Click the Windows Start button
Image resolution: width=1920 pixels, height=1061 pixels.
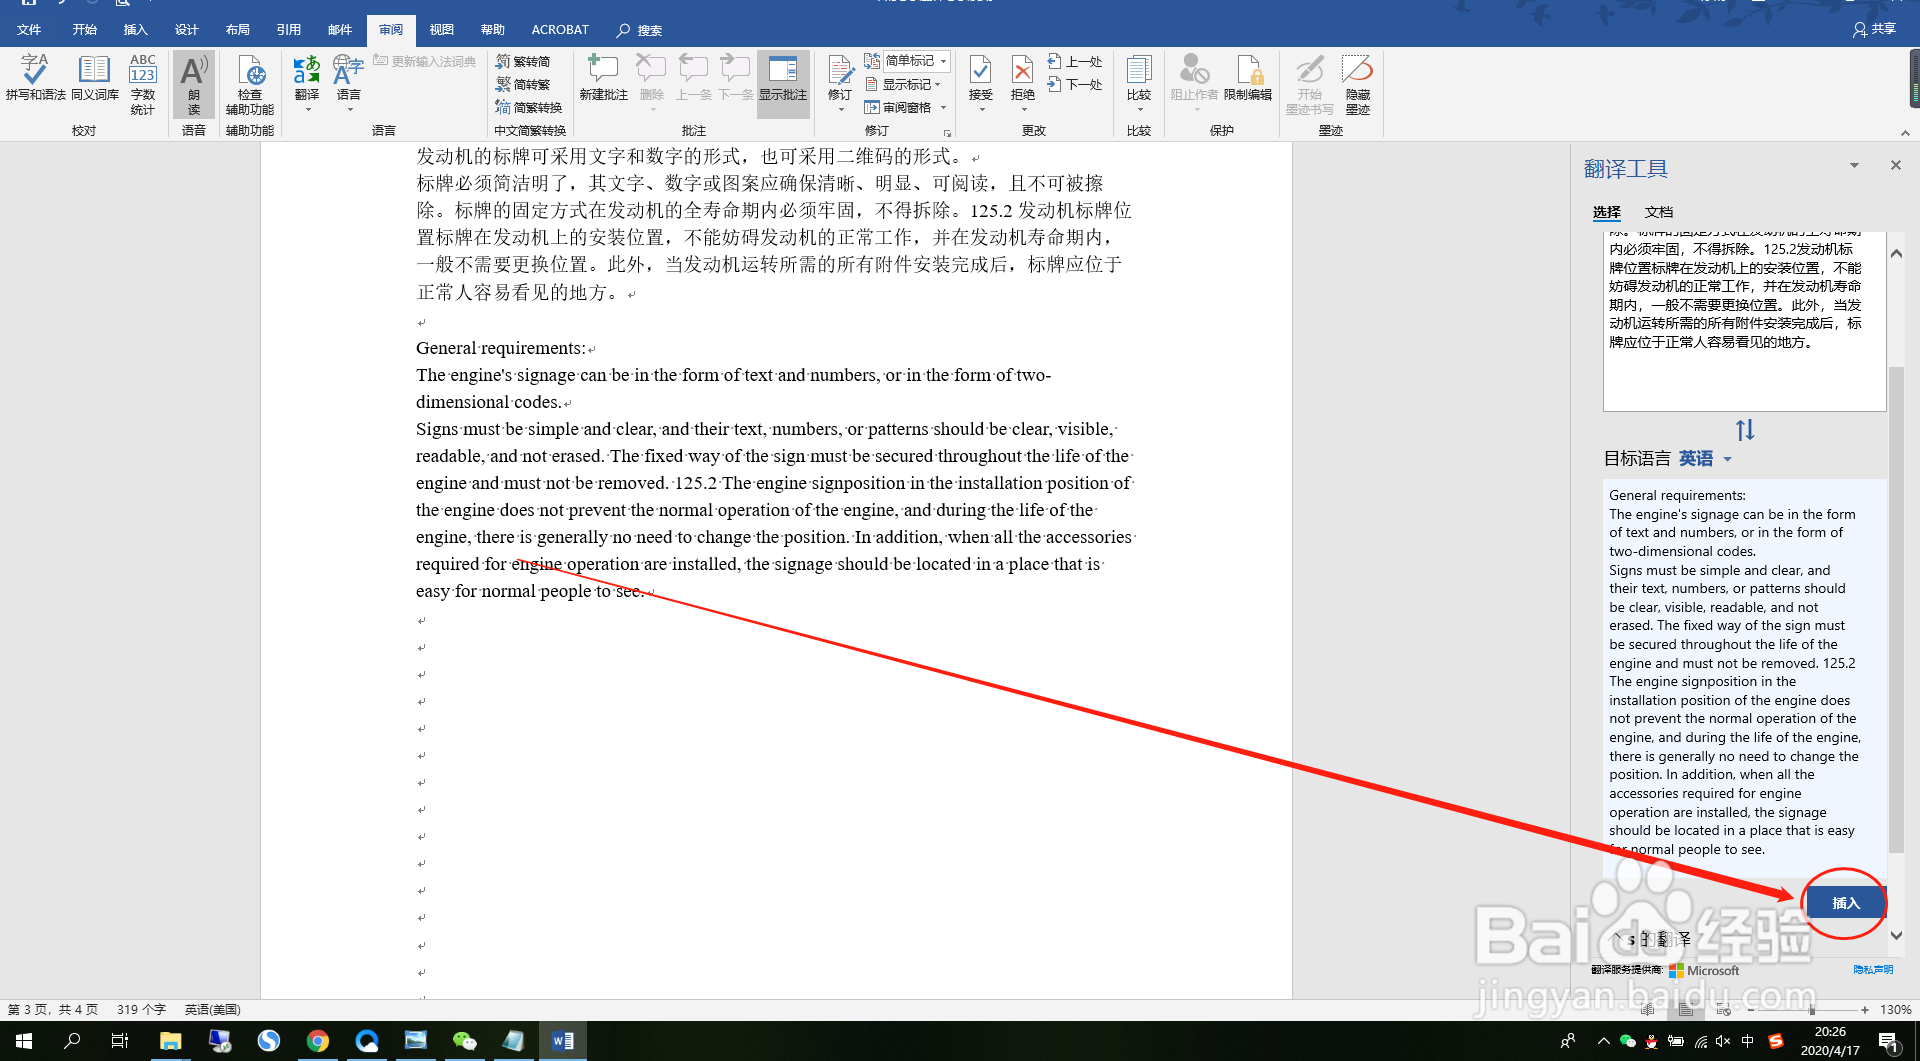coord(24,1041)
